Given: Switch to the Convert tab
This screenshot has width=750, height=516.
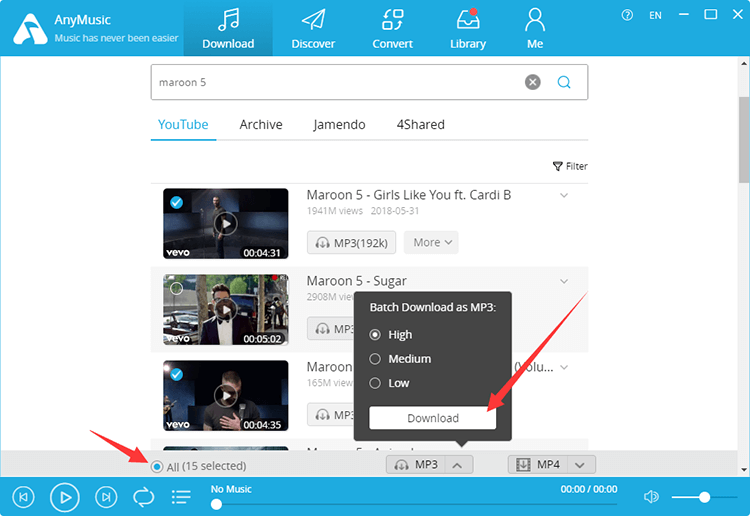Looking at the screenshot, I should (392, 29).
